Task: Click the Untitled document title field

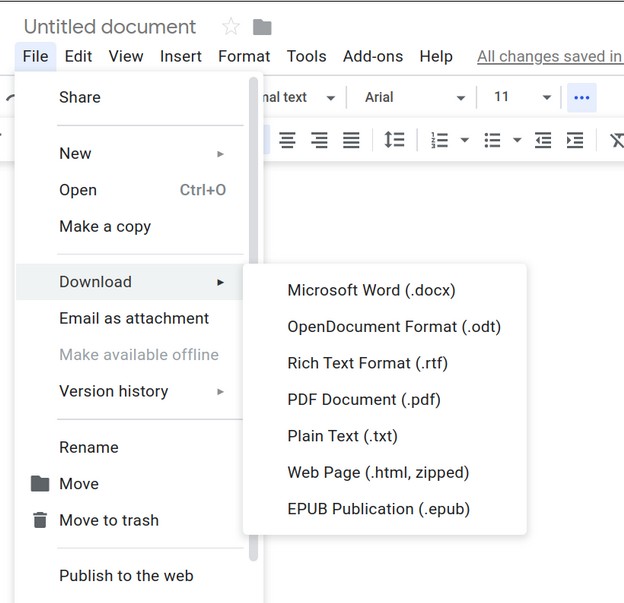Action: (x=110, y=27)
